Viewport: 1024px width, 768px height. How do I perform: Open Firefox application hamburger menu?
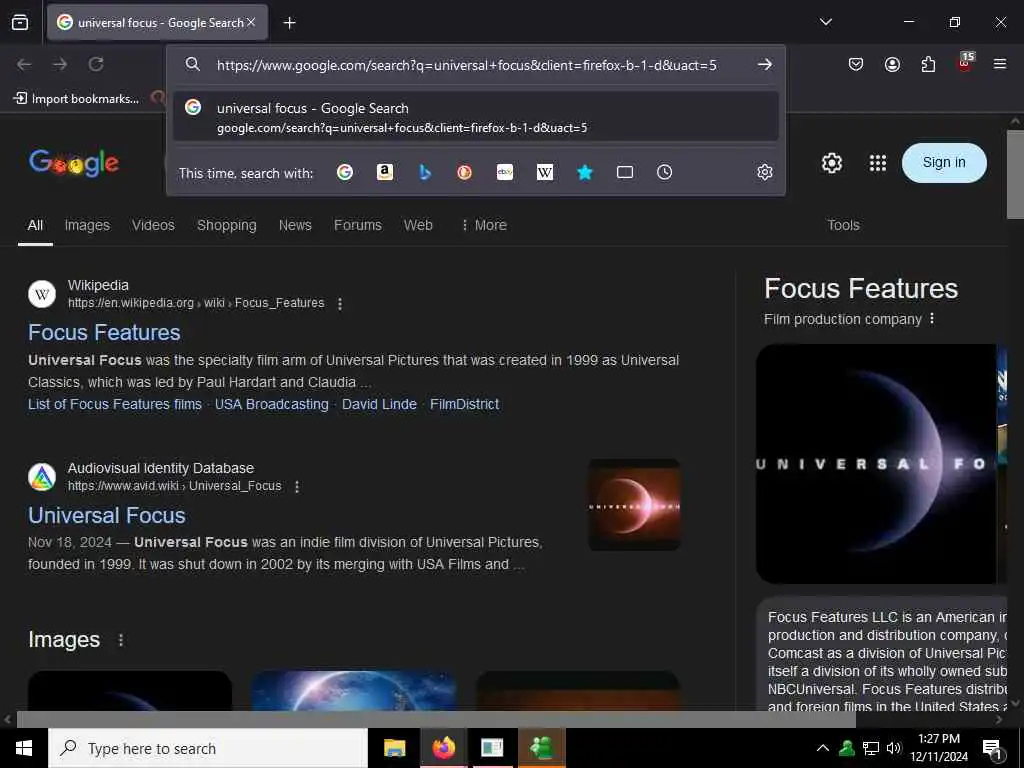pyautogui.click(x=1000, y=64)
